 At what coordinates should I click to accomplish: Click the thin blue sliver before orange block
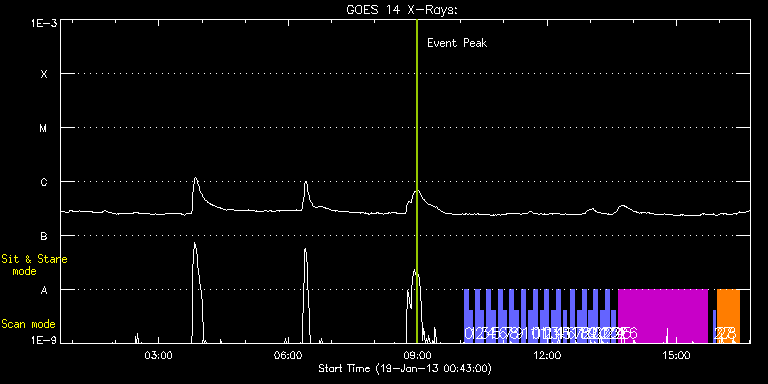click(x=714, y=327)
